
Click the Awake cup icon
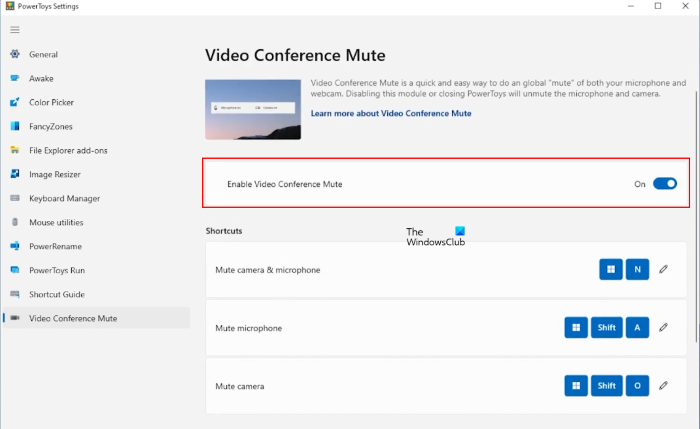tap(15, 79)
